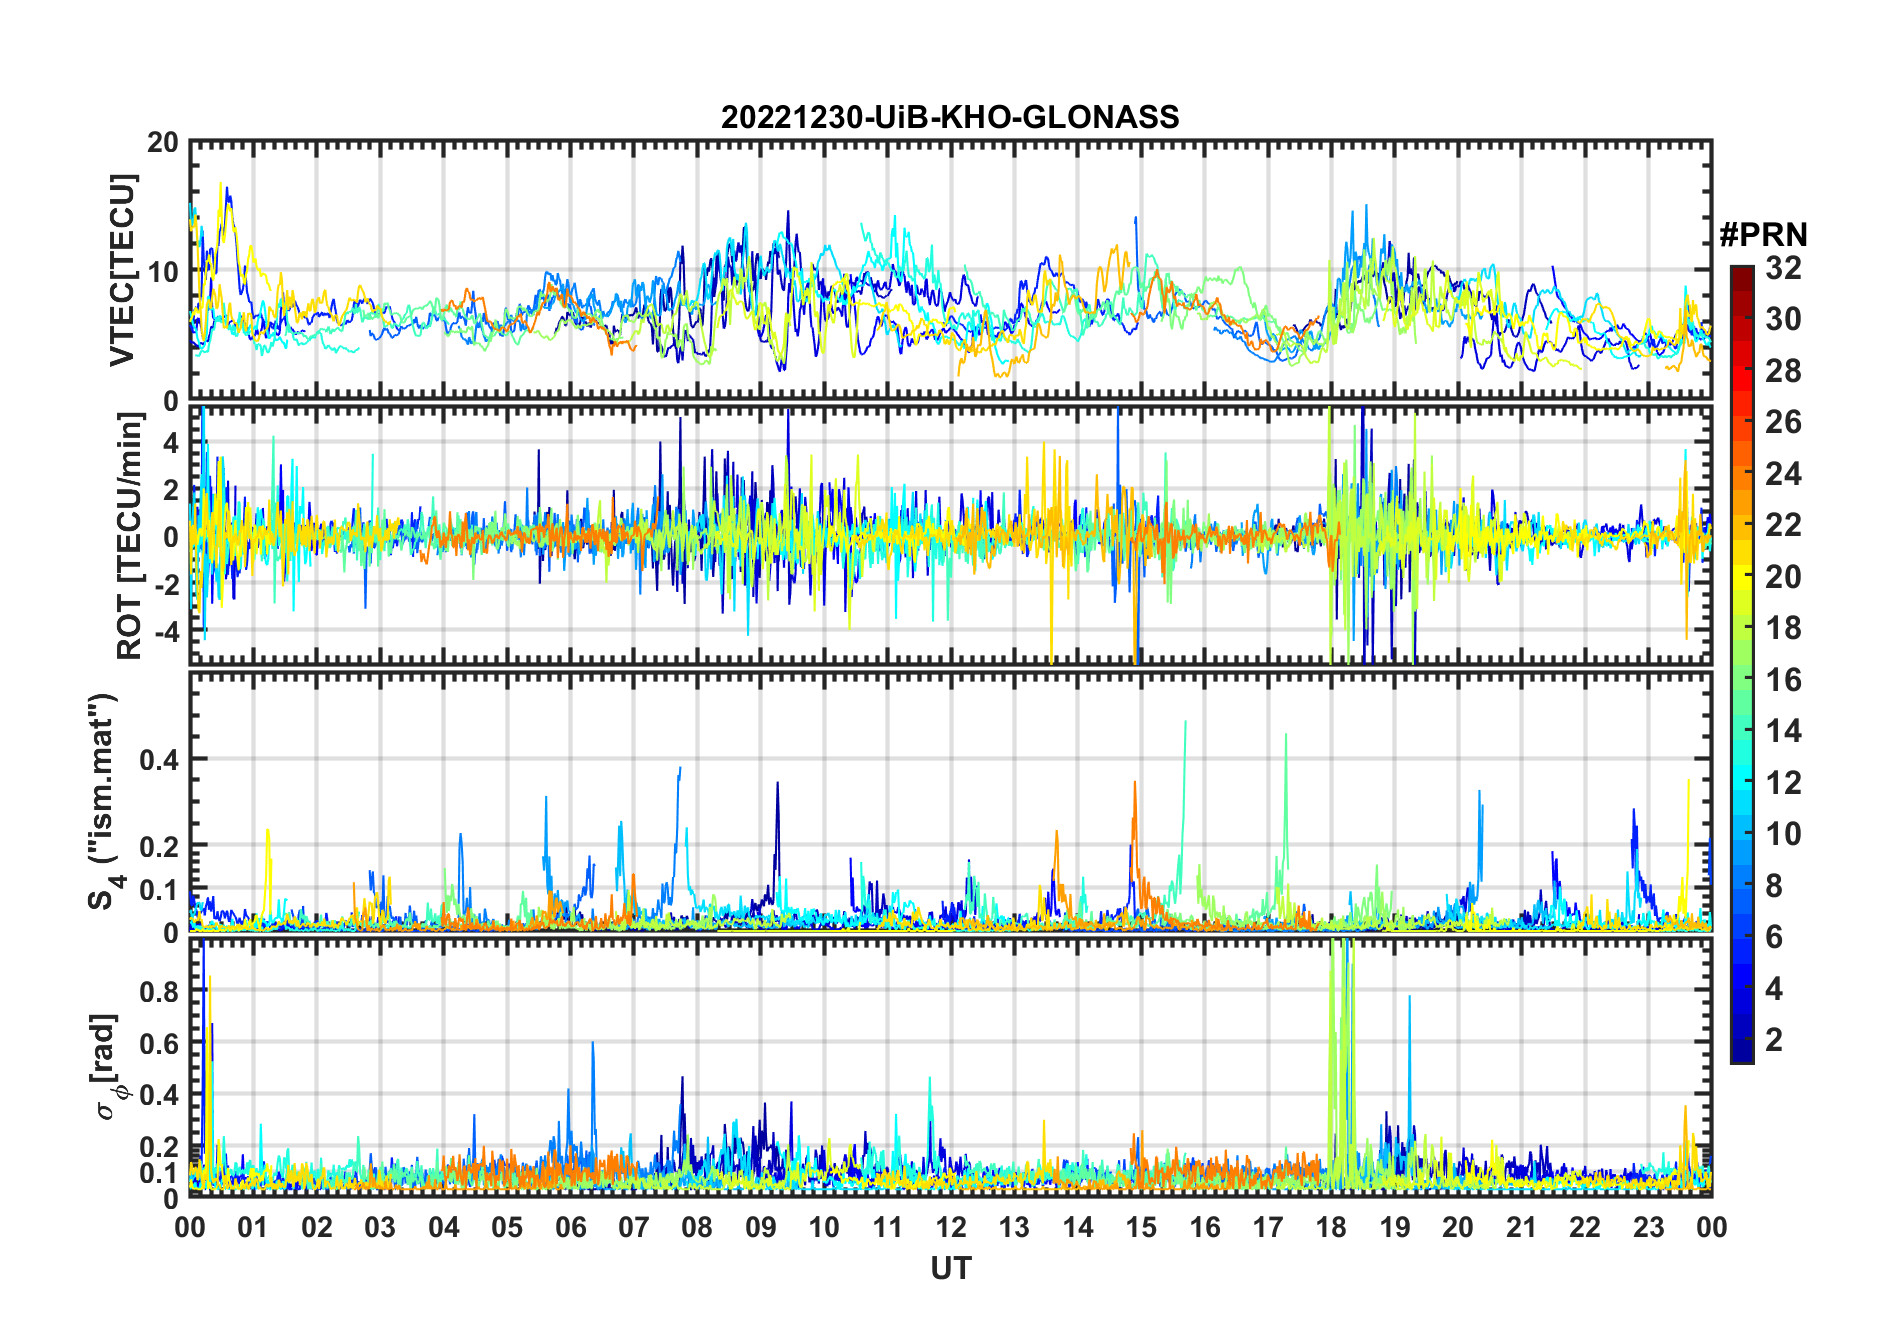Image resolution: width=1902 pixels, height=1330 pixels.
Task: Click colorbar tick label 18 beside the colorbar
Action: (1783, 628)
